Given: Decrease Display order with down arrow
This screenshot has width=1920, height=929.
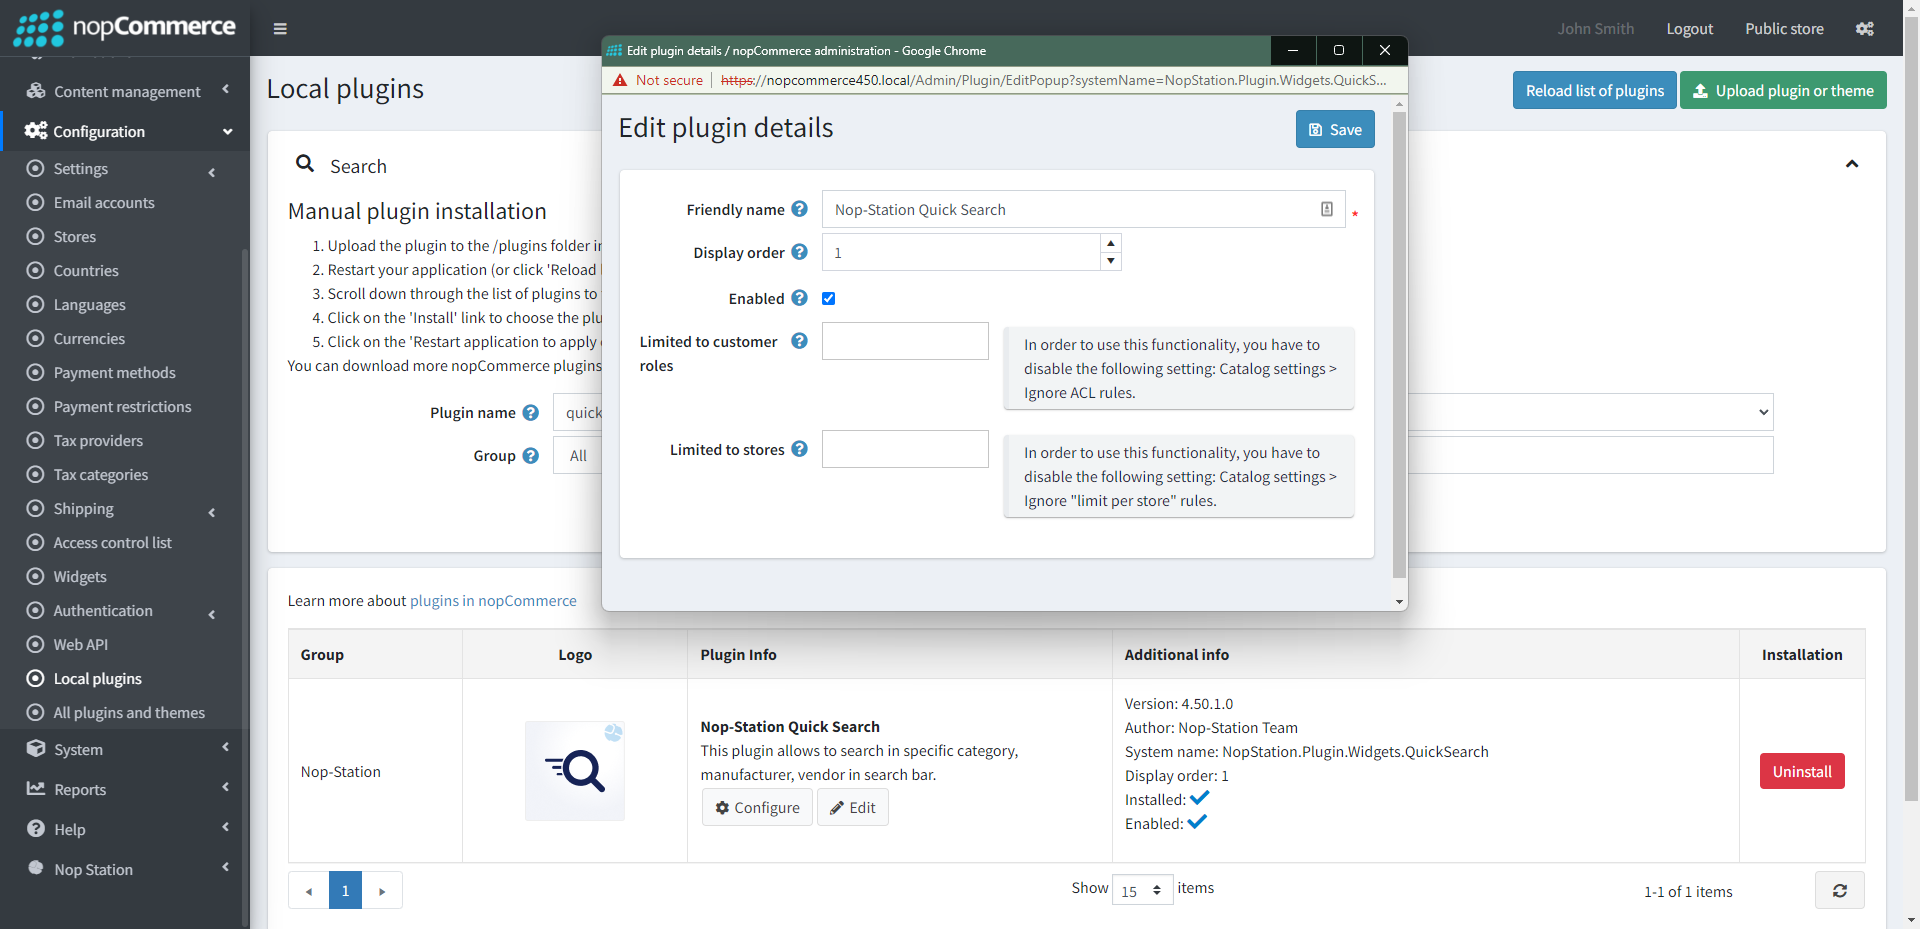Looking at the screenshot, I should tap(1110, 261).
